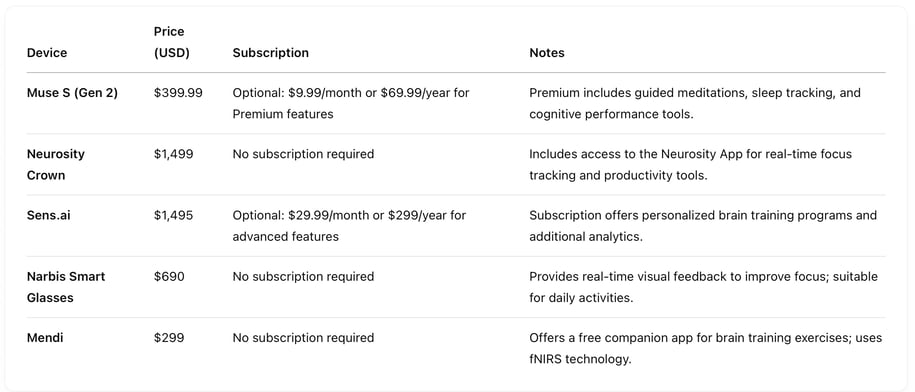
Task: Select the Mendi device name
Action: pos(43,338)
